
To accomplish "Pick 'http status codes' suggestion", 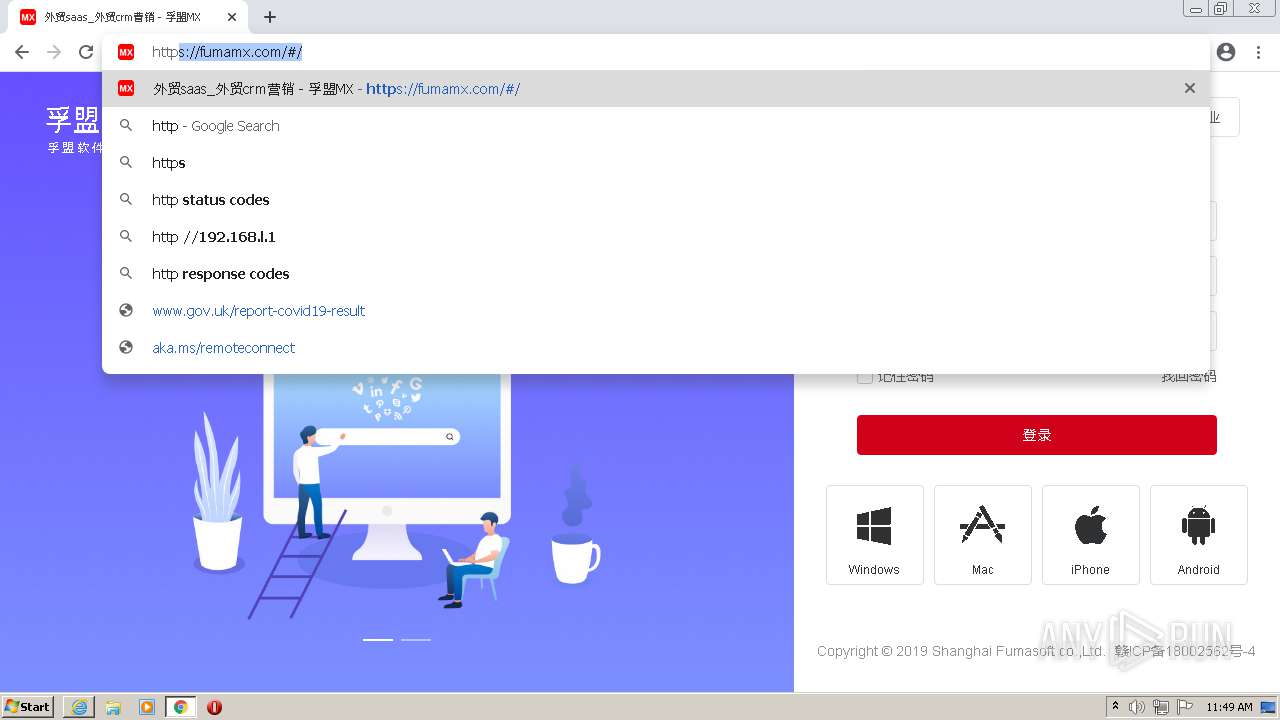I will 656,200.
